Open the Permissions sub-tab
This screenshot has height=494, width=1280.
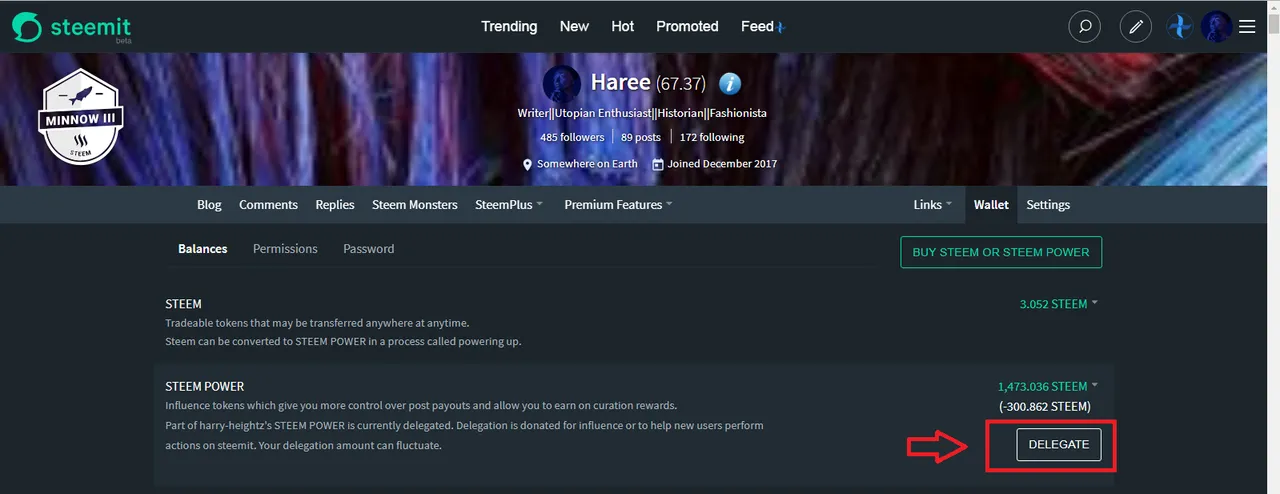[285, 249]
